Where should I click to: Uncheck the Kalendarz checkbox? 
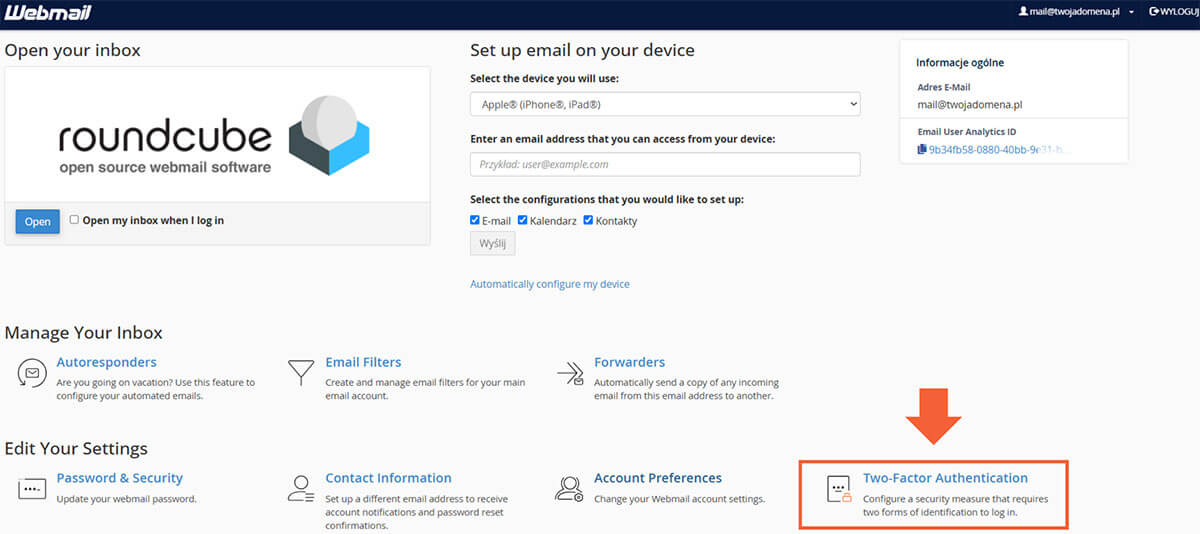[523, 220]
